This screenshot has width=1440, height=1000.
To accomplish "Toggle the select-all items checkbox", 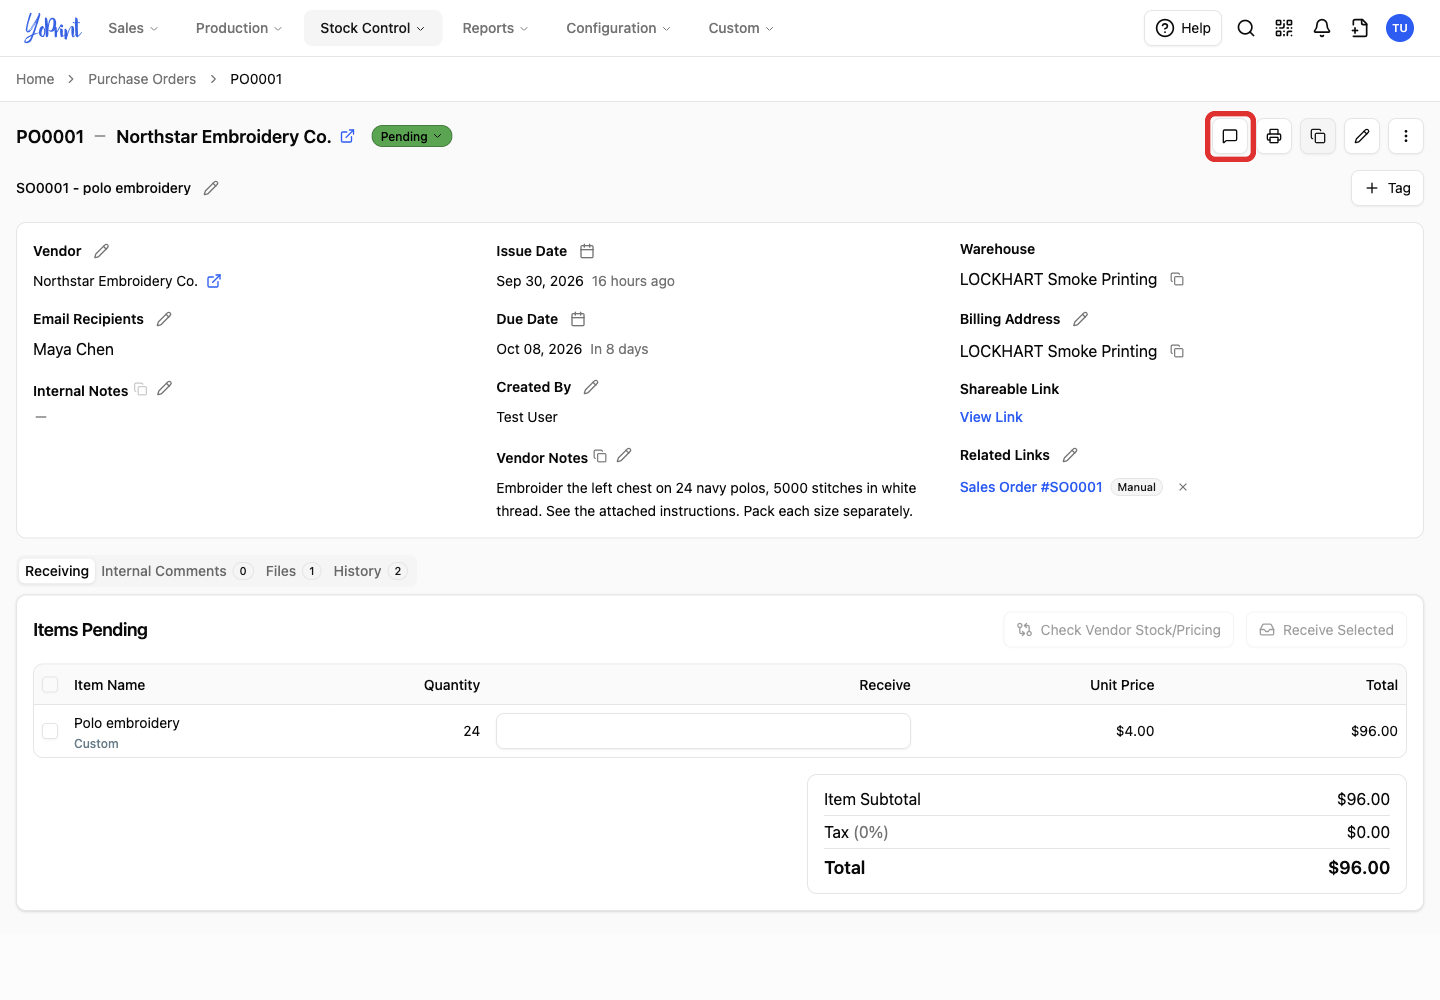I will click(x=50, y=685).
